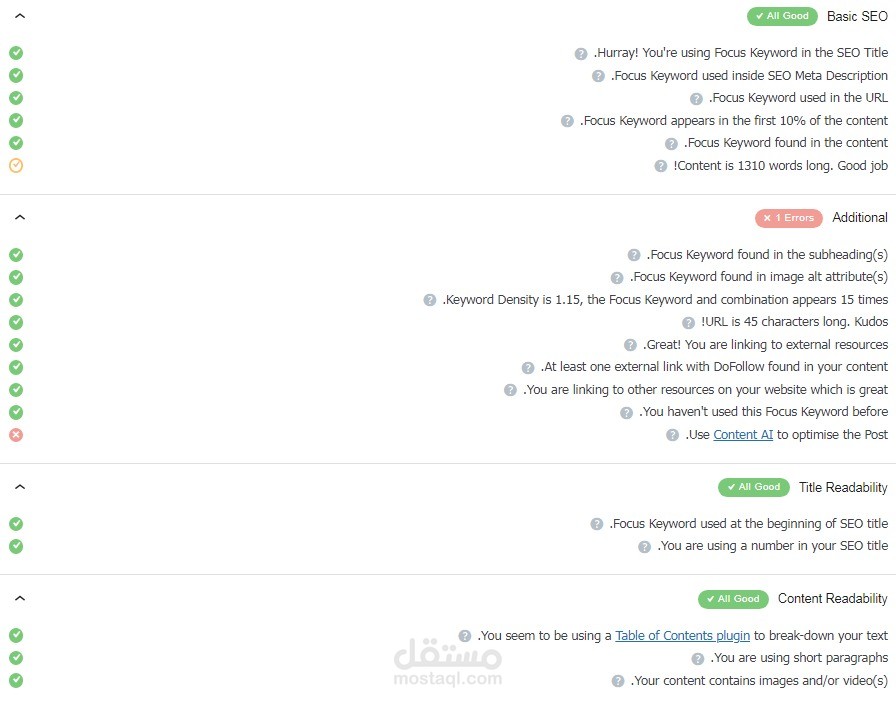Click orange status icon for 1310 words row

16,166
